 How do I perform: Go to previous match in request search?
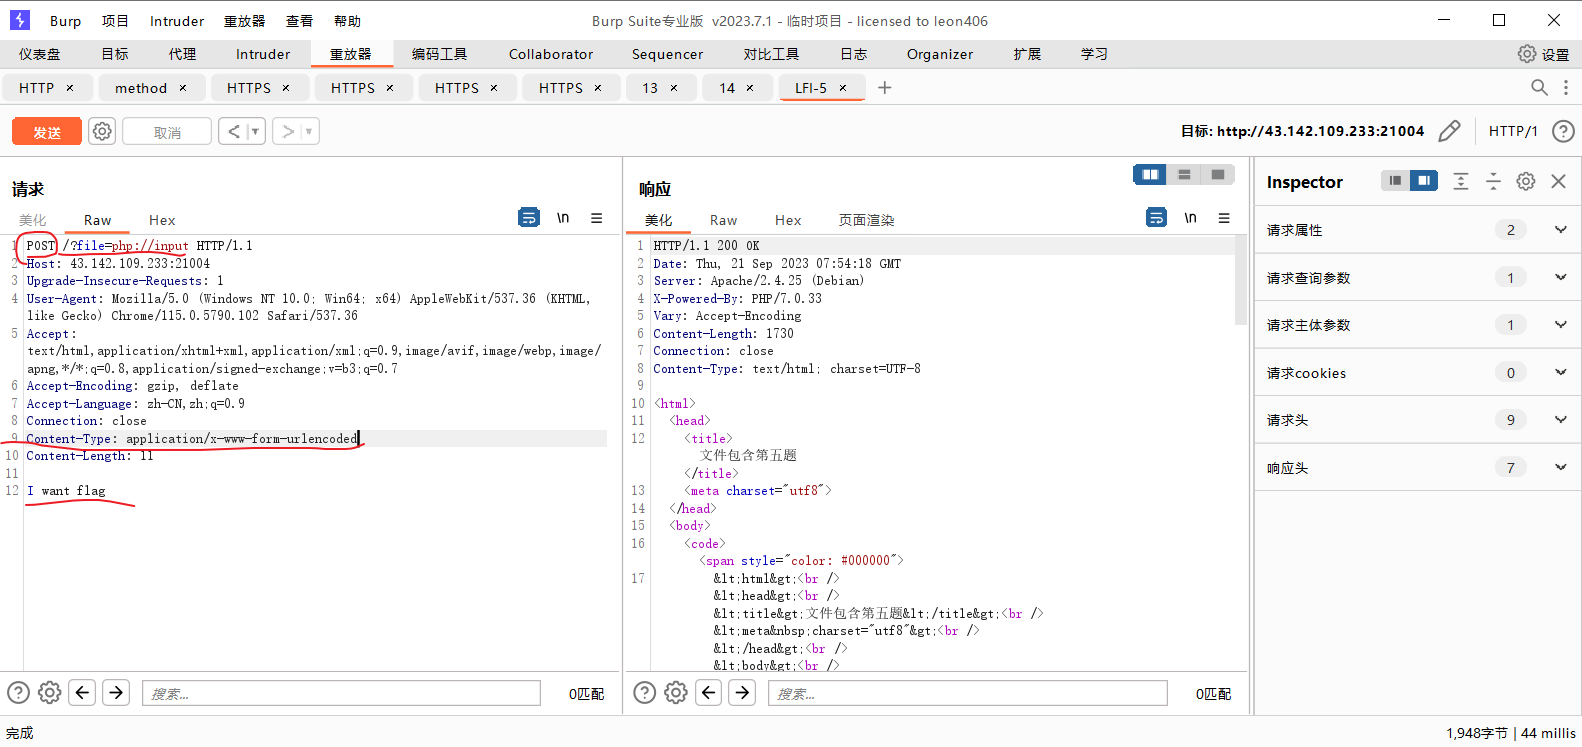83,692
